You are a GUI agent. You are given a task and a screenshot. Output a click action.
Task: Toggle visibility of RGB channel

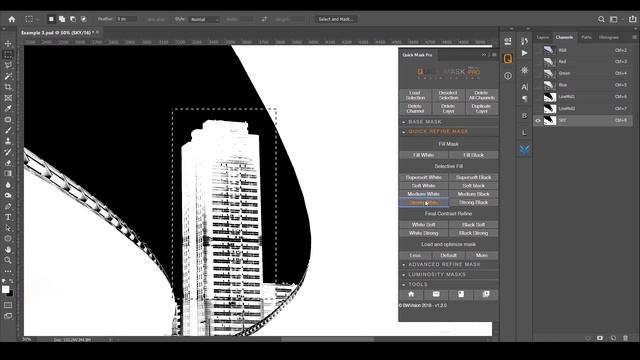(x=538, y=50)
